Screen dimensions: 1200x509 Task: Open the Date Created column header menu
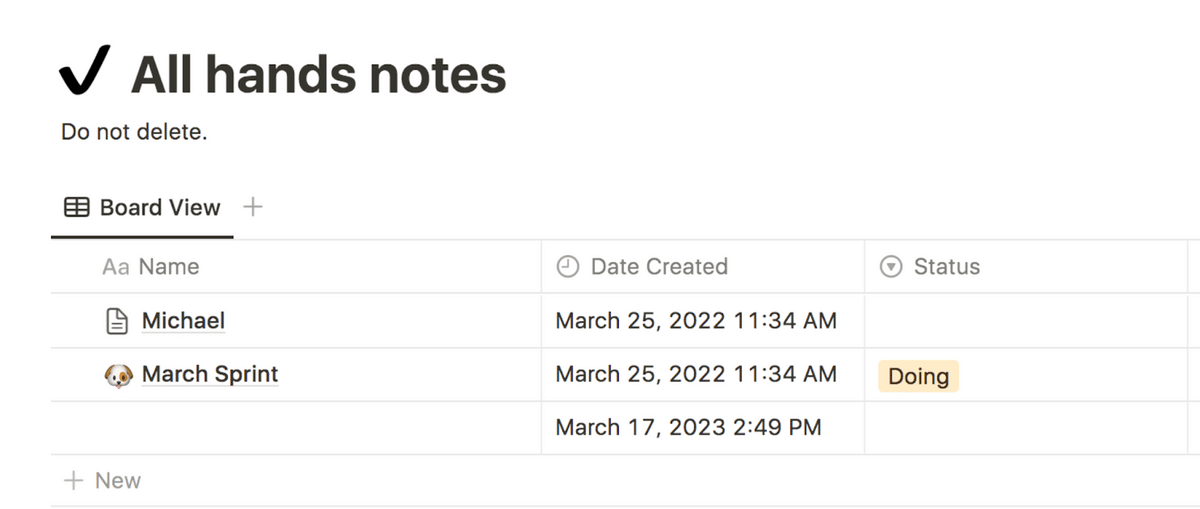[703, 267]
